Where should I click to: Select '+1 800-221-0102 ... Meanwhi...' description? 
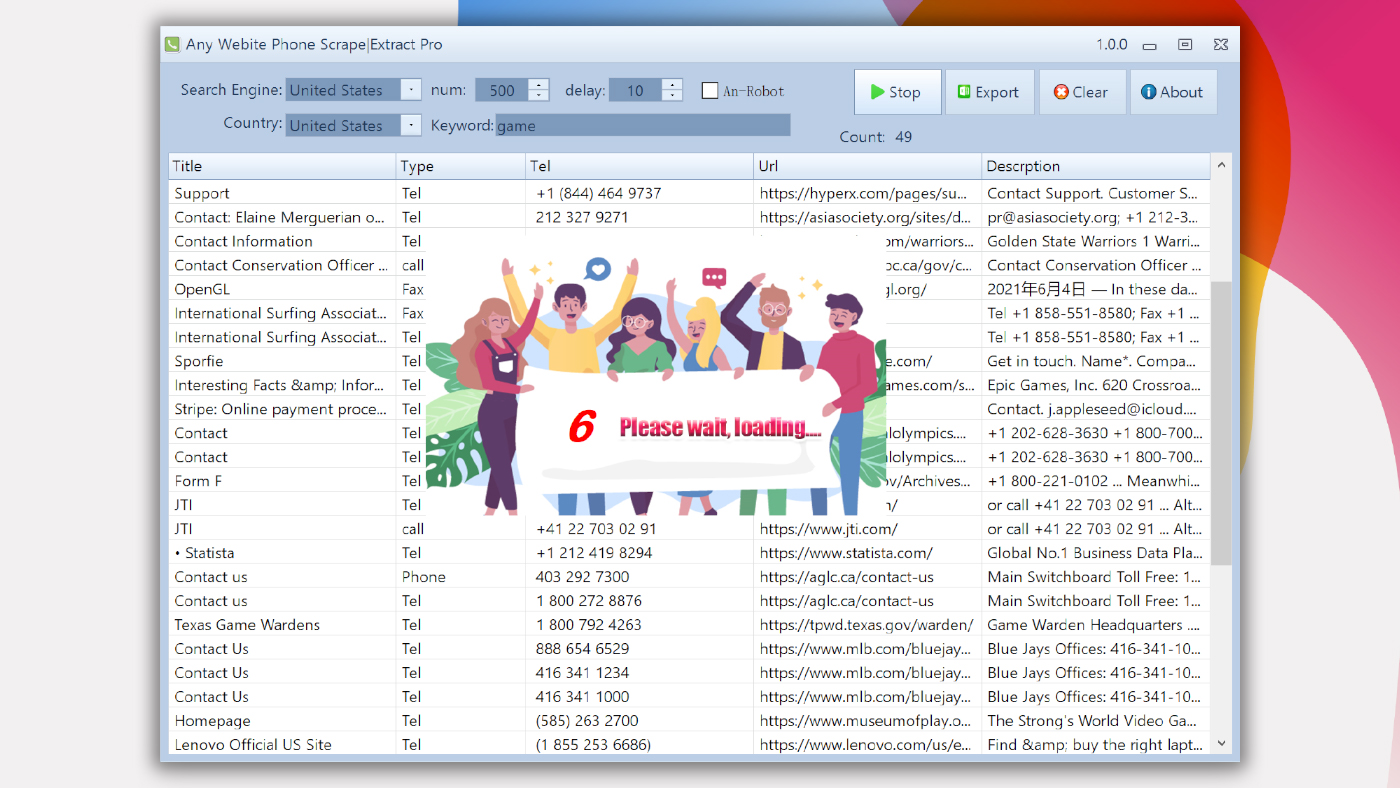(1096, 481)
